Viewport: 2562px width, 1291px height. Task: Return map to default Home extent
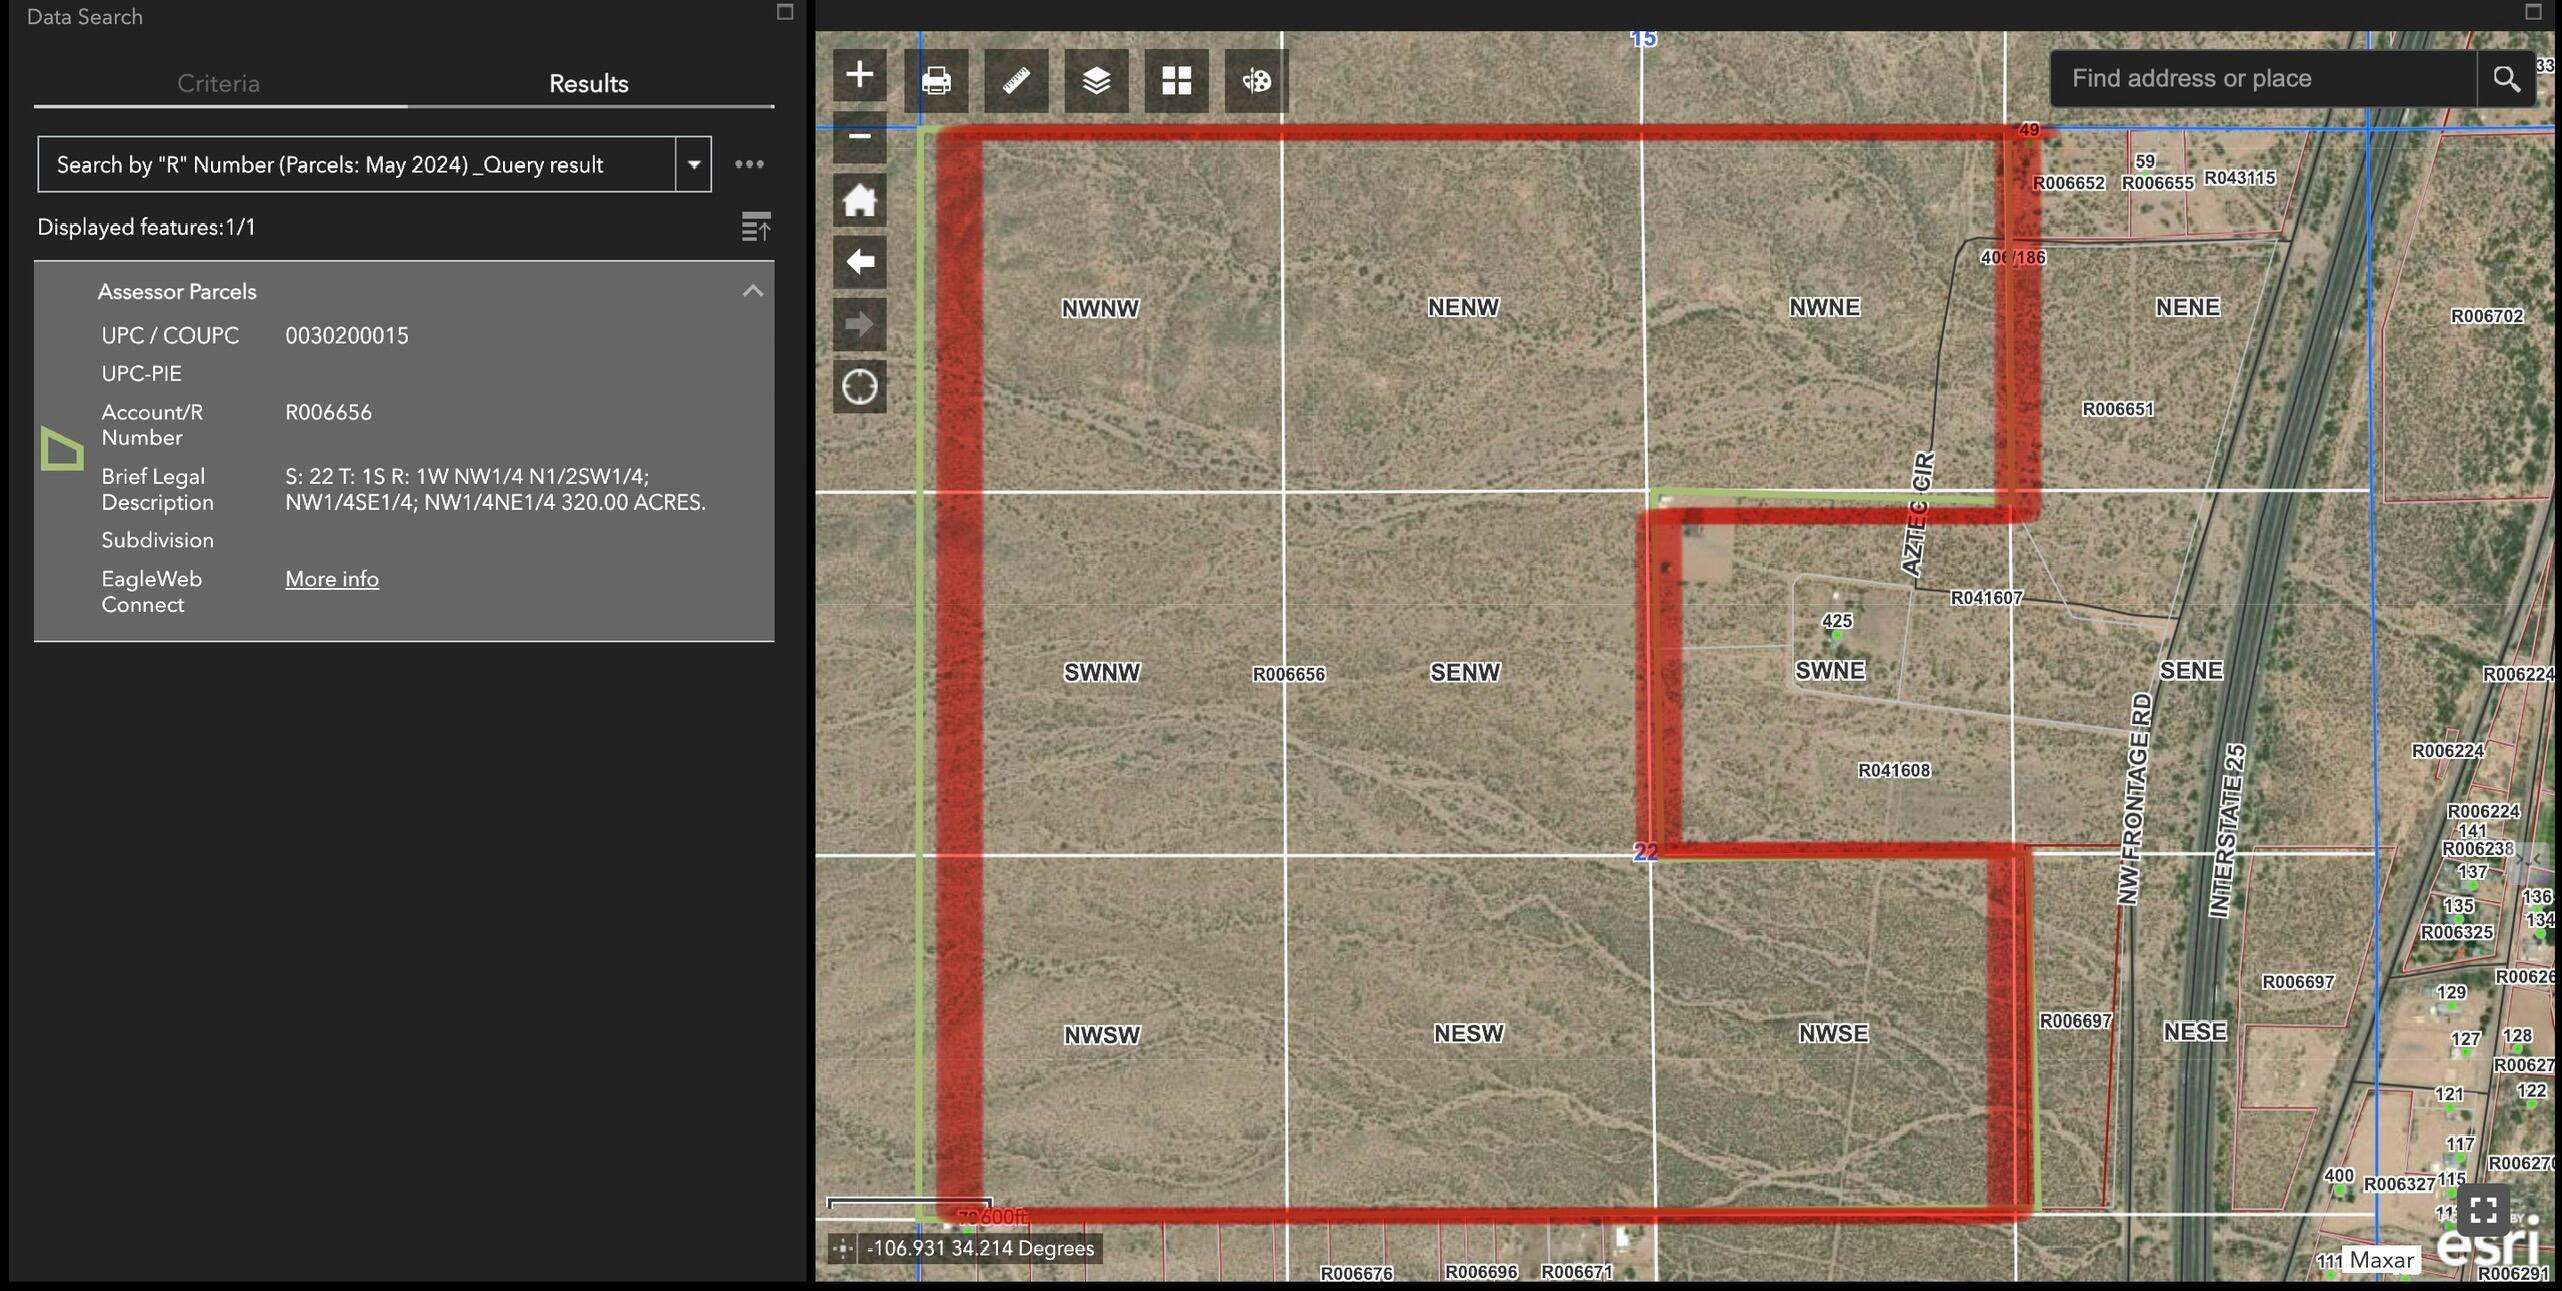(x=859, y=199)
